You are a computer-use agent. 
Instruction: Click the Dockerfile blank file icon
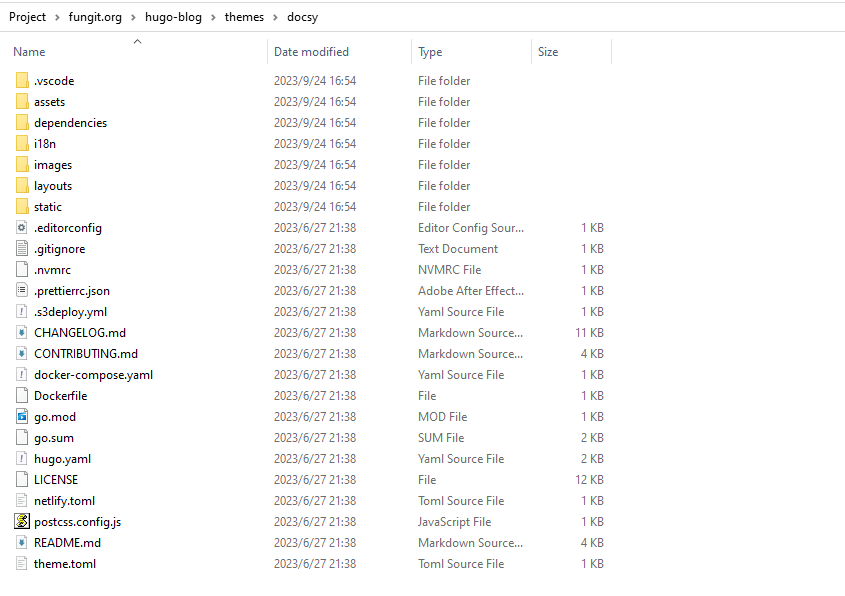[x=22, y=396]
